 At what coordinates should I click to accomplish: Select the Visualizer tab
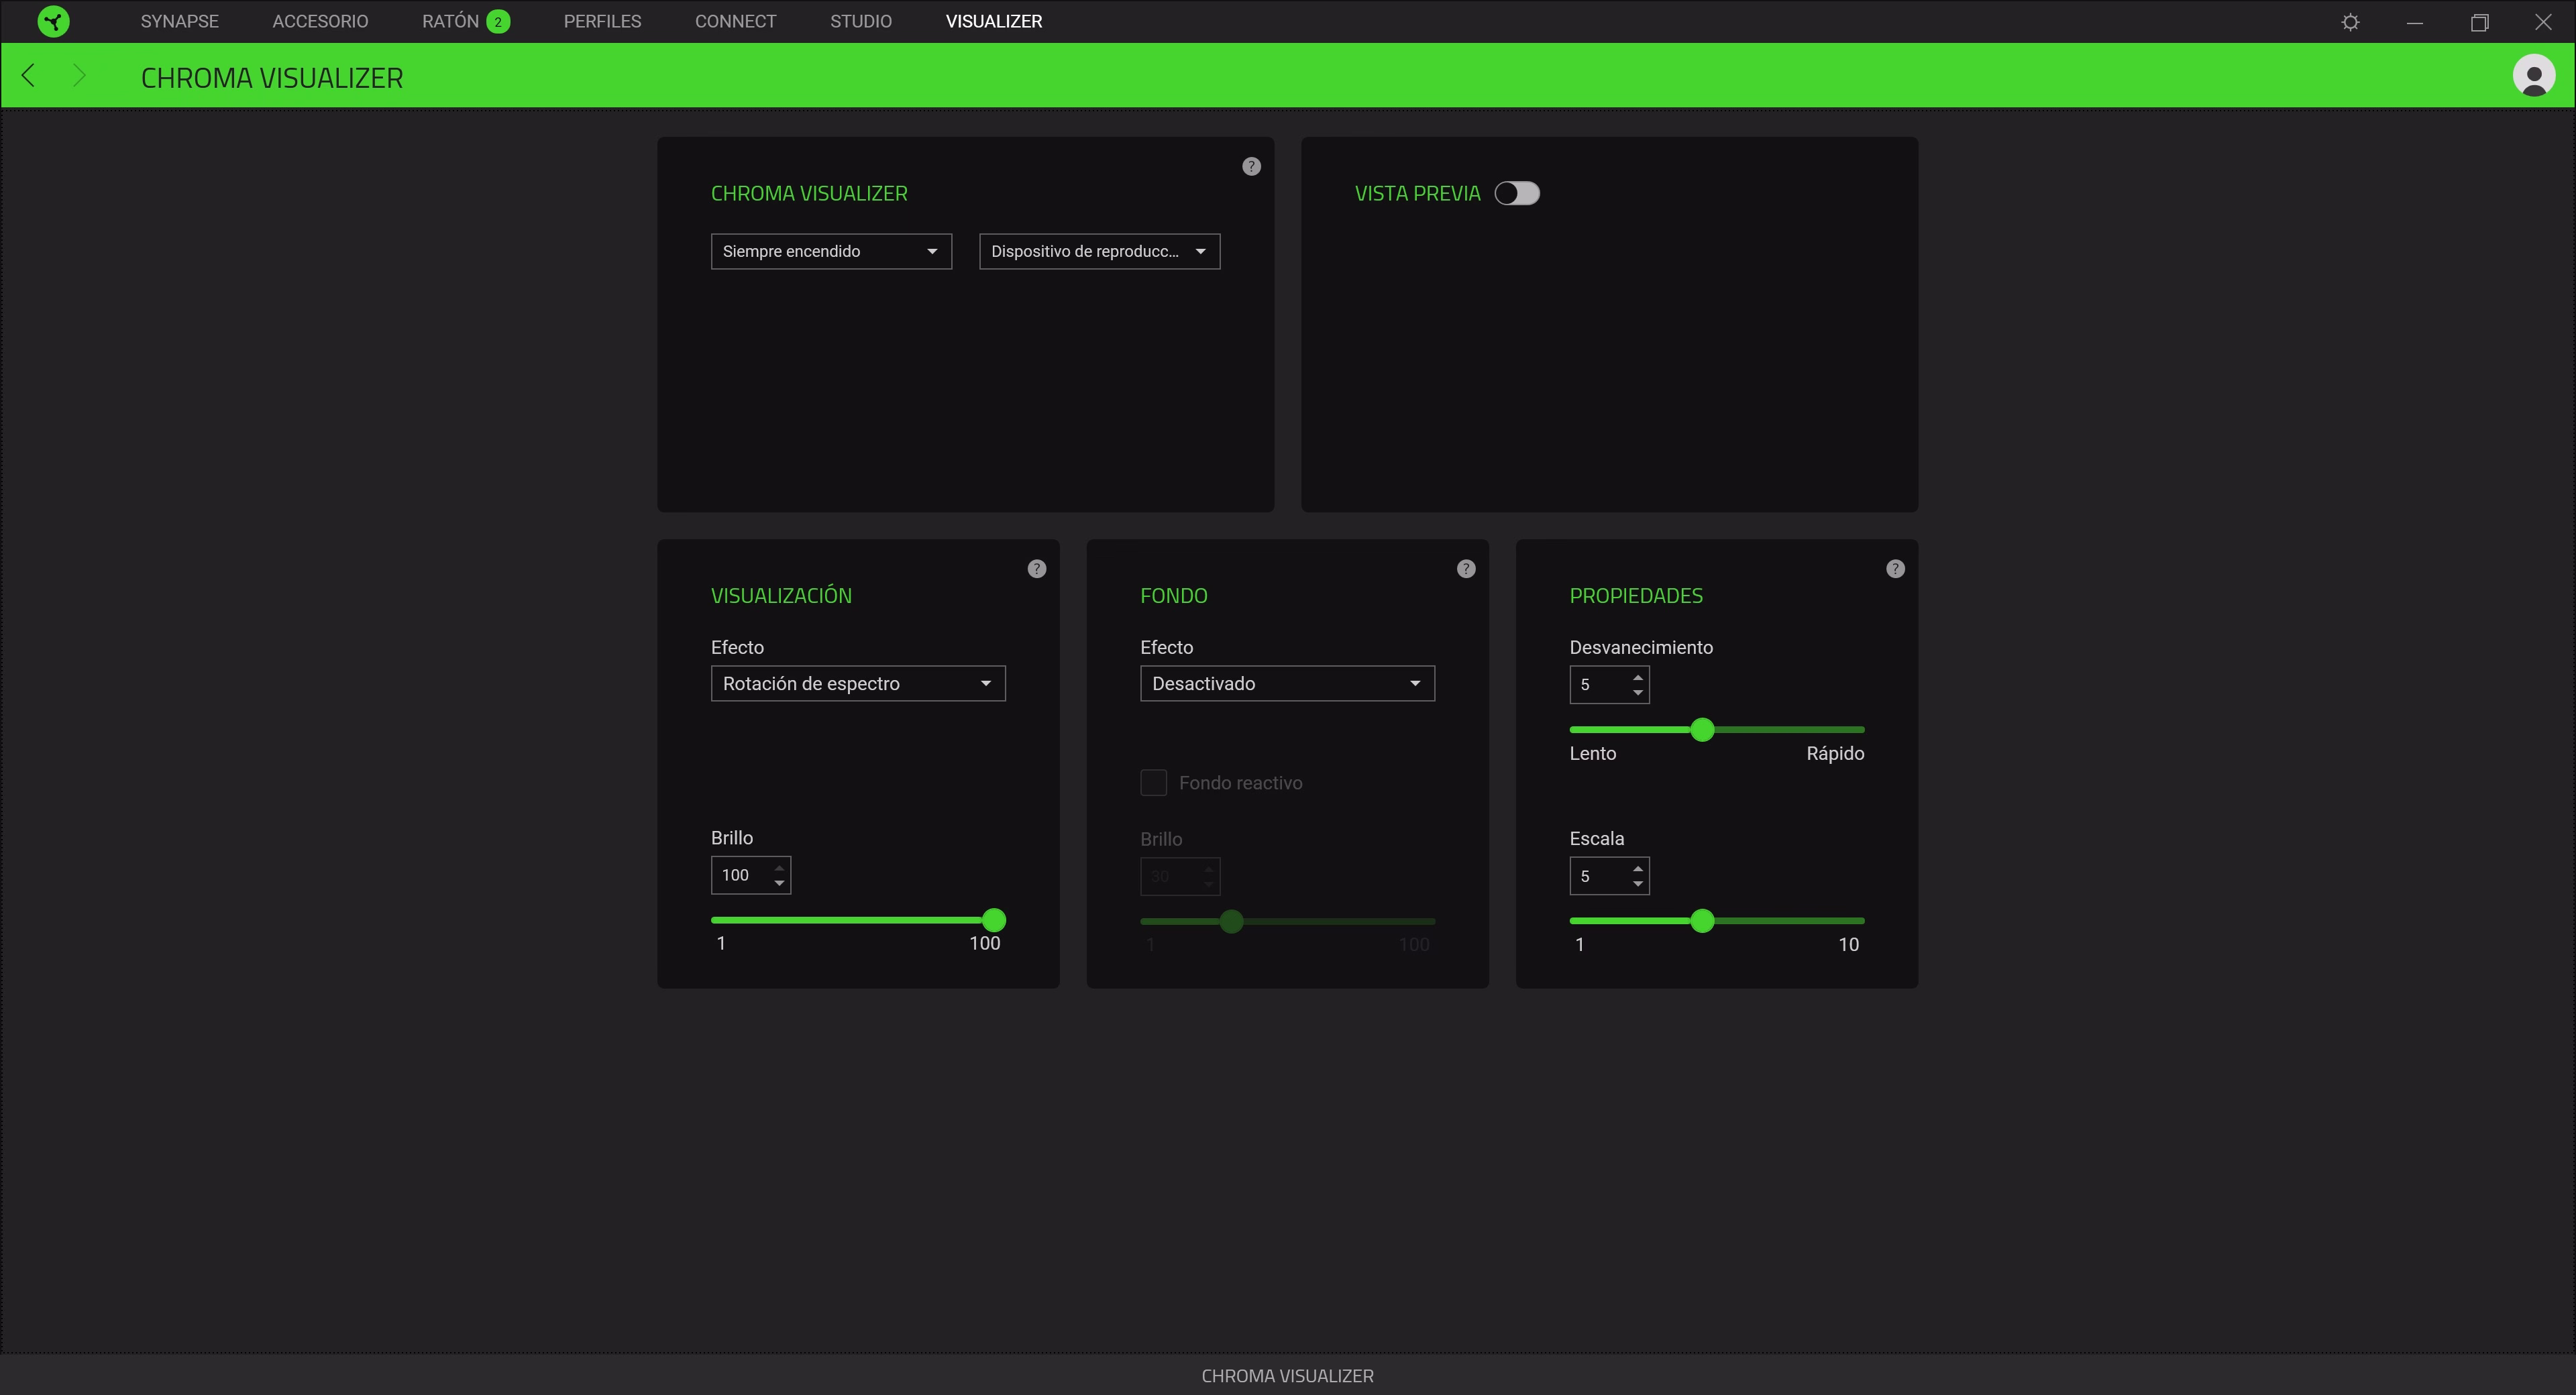pos(994,22)
